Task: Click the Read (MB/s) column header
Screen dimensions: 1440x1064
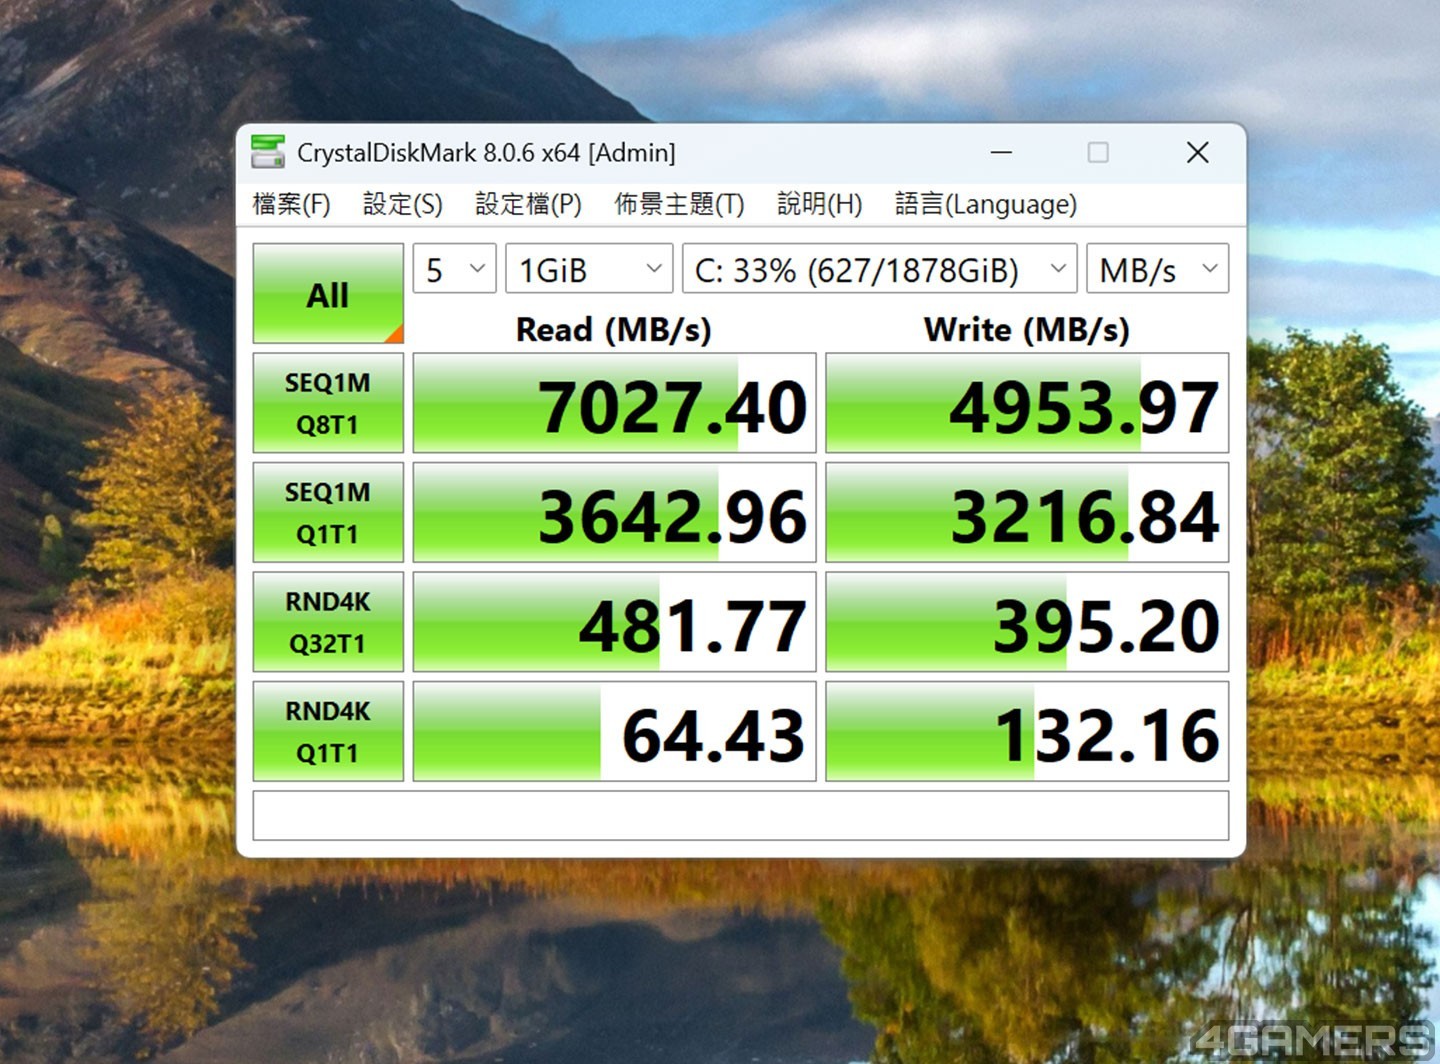Action: [614, 330]
